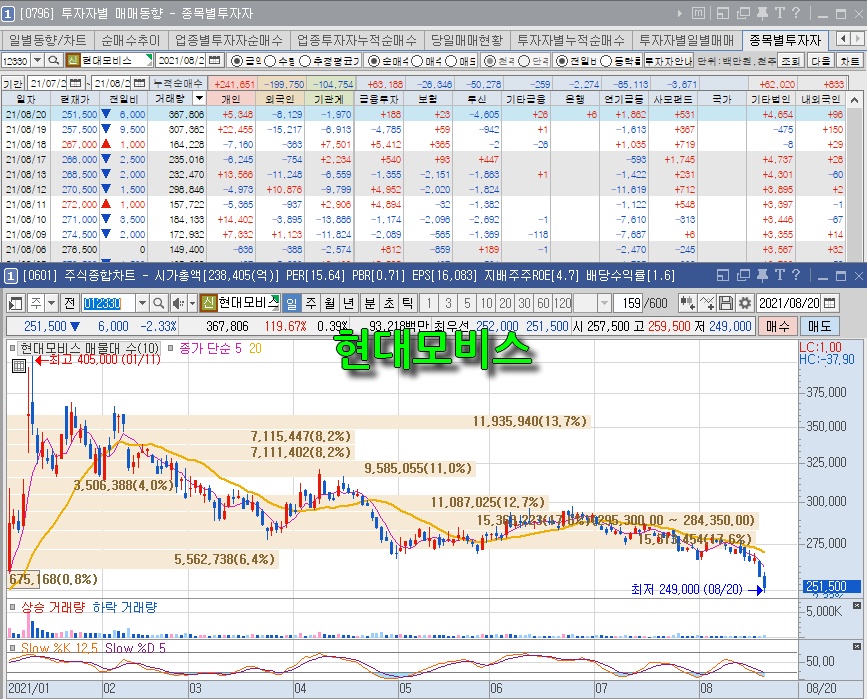Open end period 21/08 calendar picker
Viewport: 867px width, 699px height.
(x=139, y=83)
